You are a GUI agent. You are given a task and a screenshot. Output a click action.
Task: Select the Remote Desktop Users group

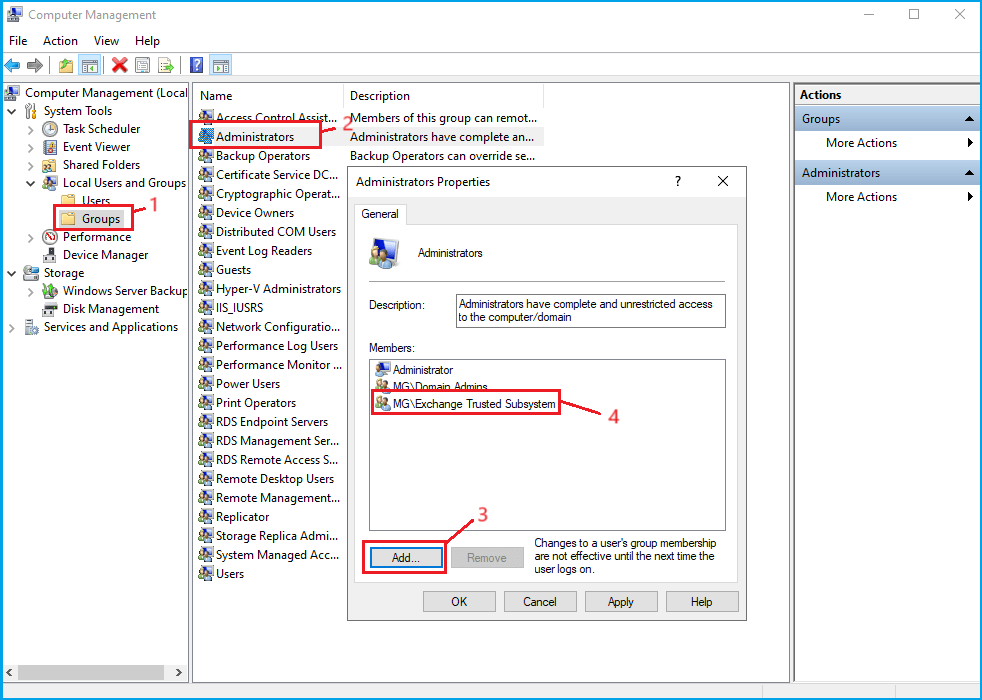click(275, 479)
